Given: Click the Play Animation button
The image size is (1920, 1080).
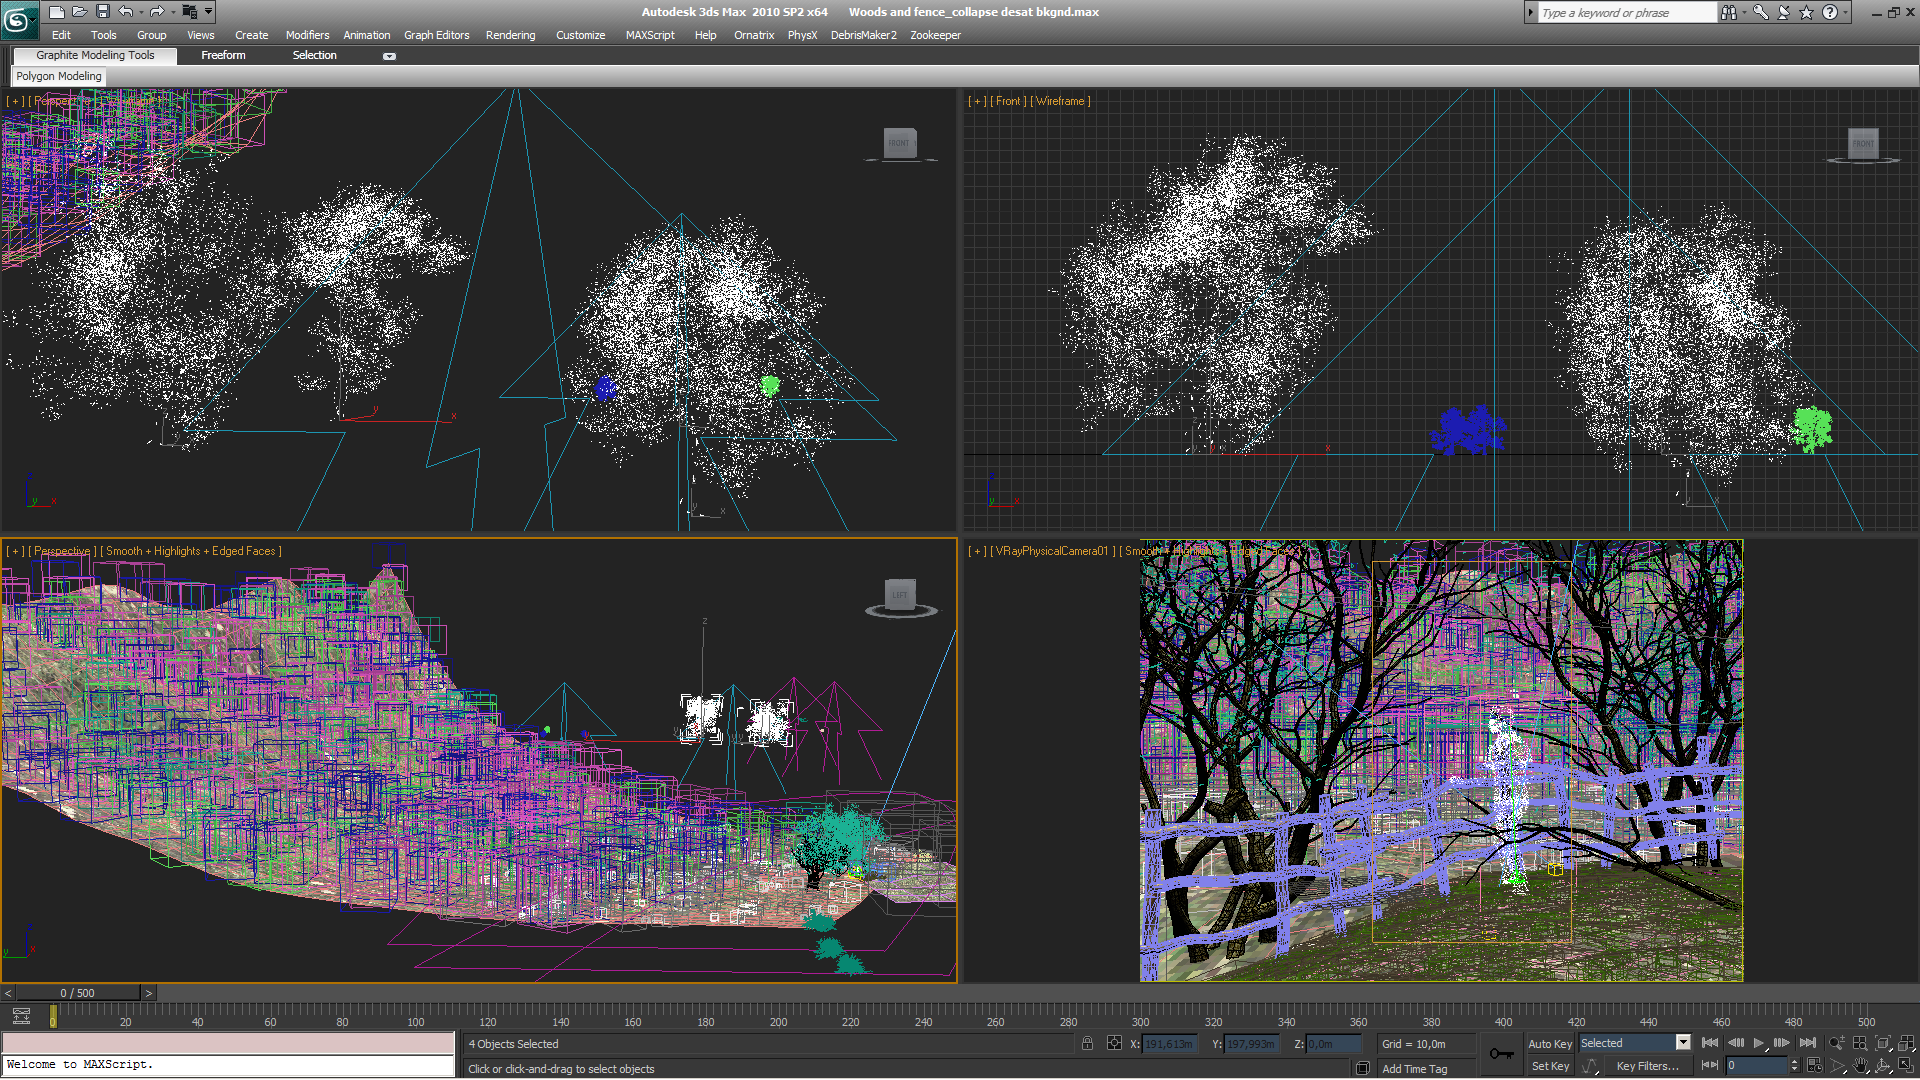Looking at the screenshot, I should click(1759, 1043).
